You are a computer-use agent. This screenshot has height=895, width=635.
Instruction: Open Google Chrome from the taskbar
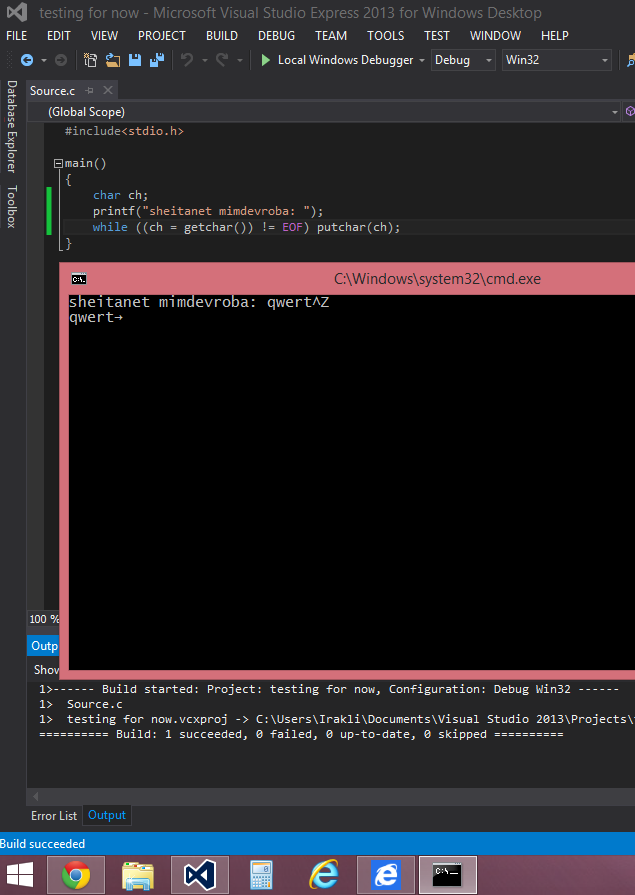click(x=76, y=875)
